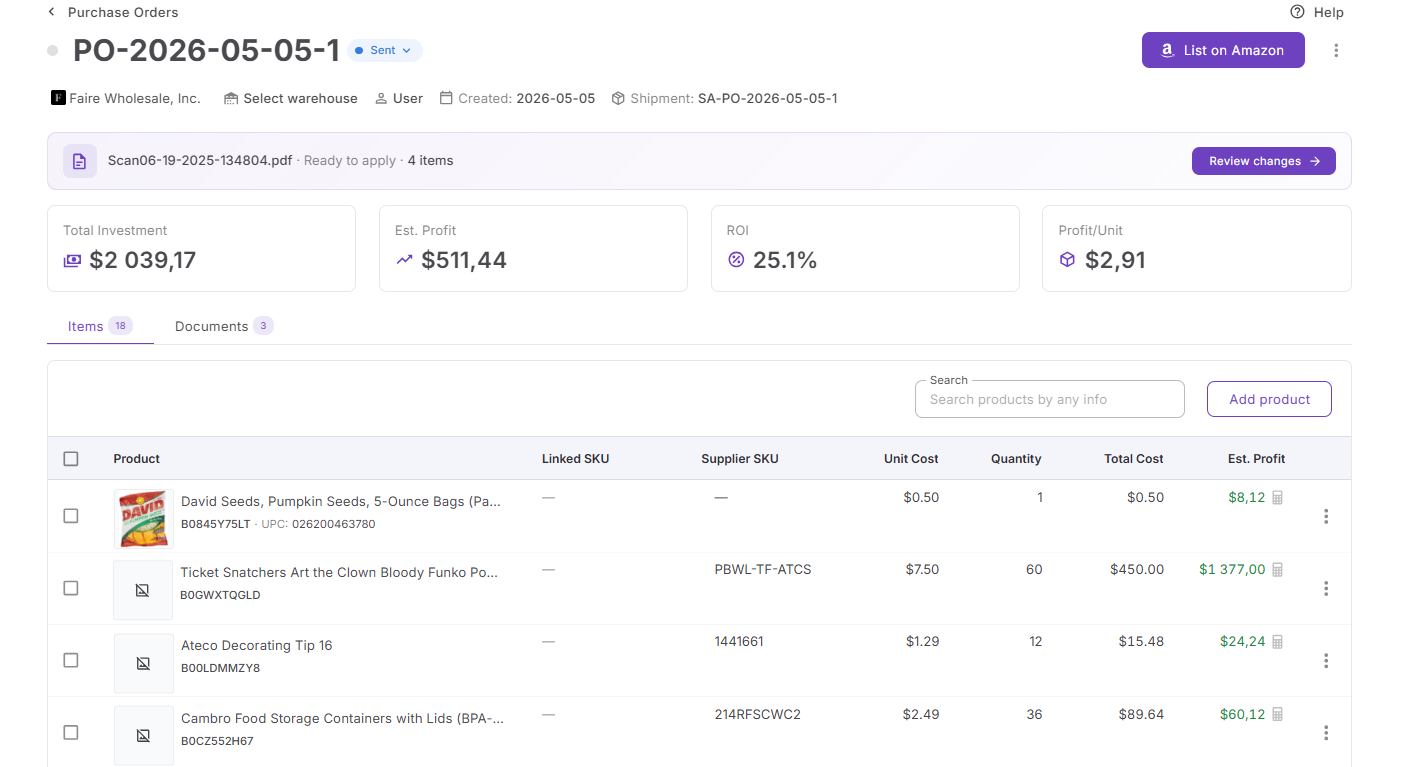Click the ROI percent icon

pyautogui.click(x=736, y=260)
